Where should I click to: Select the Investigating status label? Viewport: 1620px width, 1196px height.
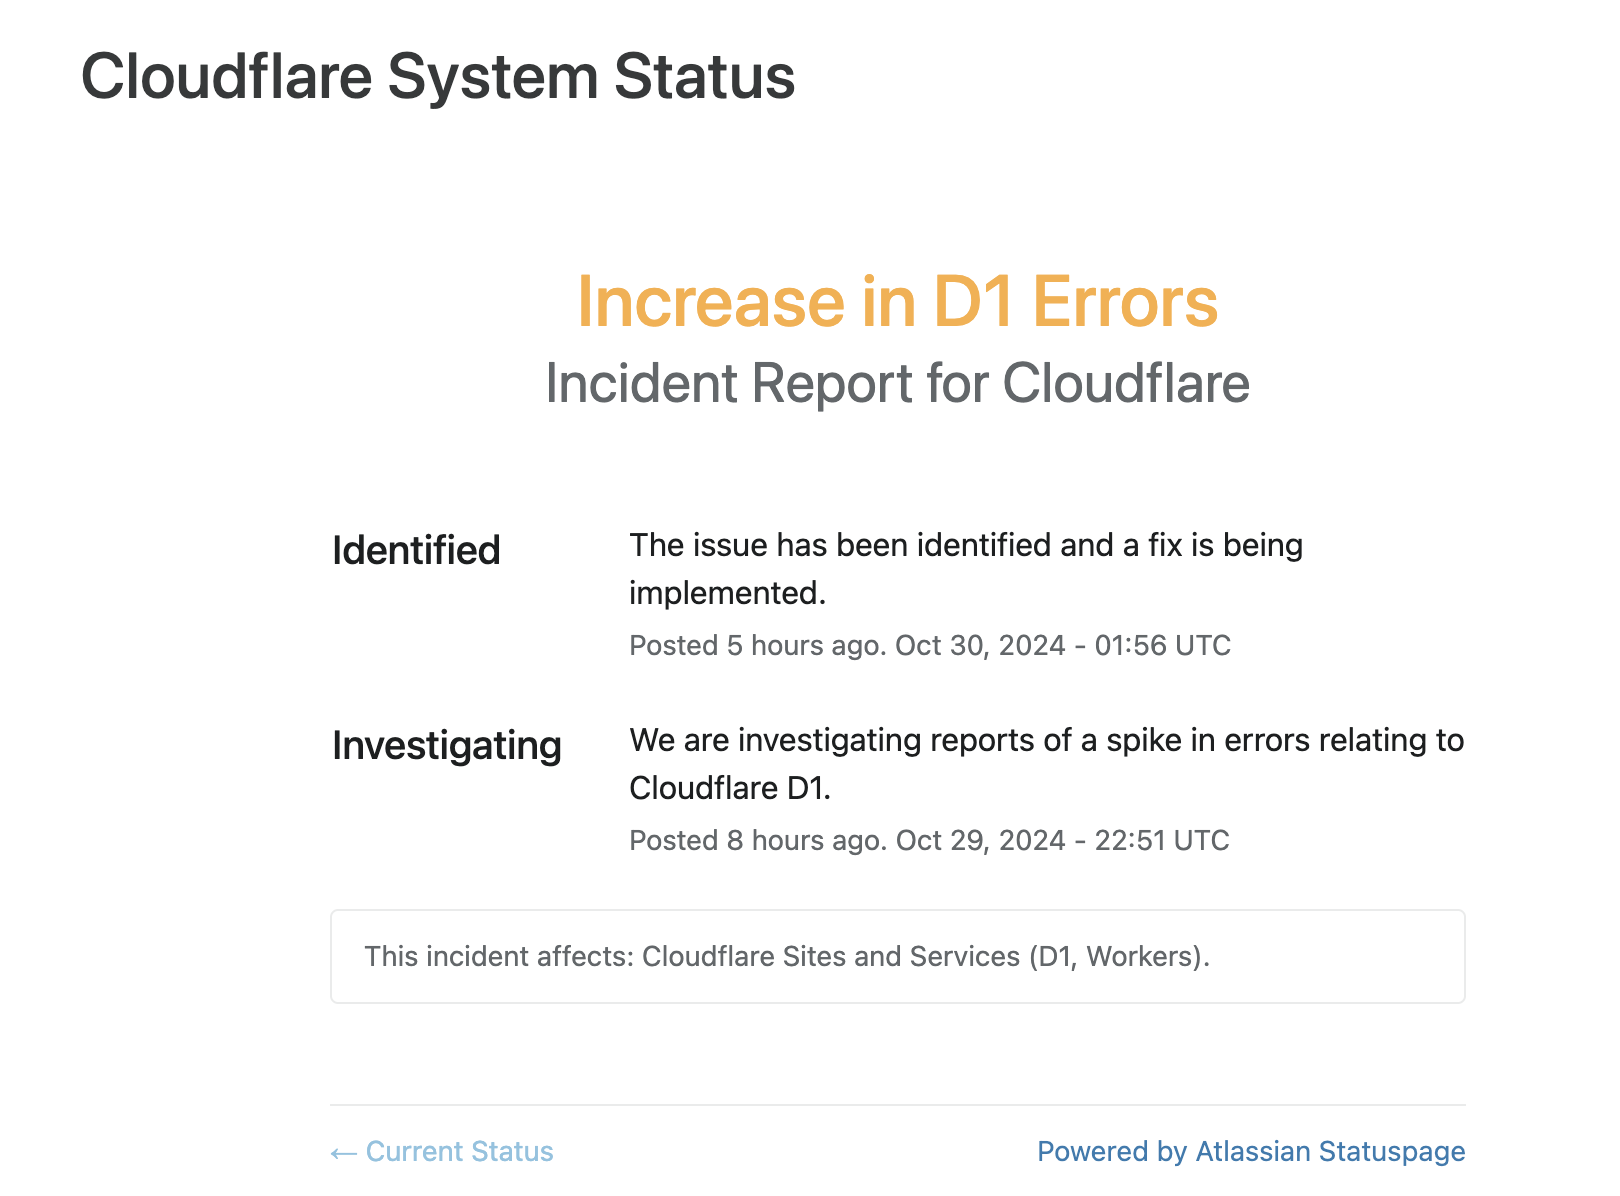click(x=446, y=746)
